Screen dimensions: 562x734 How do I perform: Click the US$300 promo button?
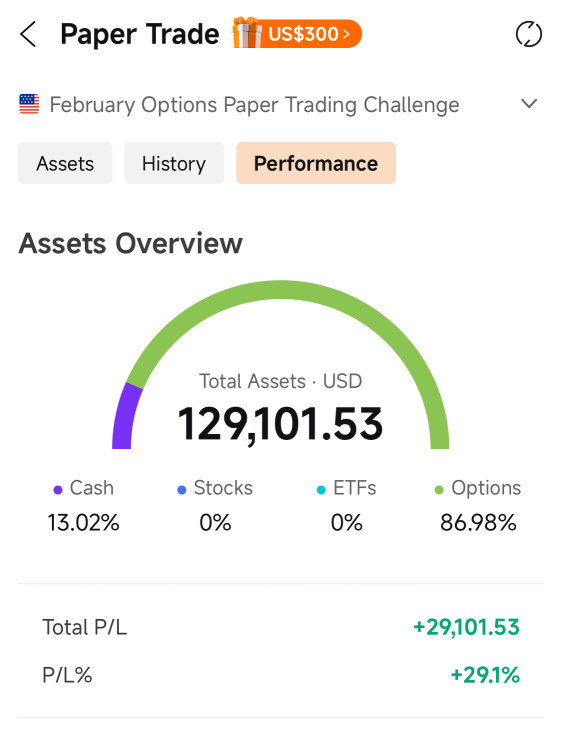click(x=309, y=34)
